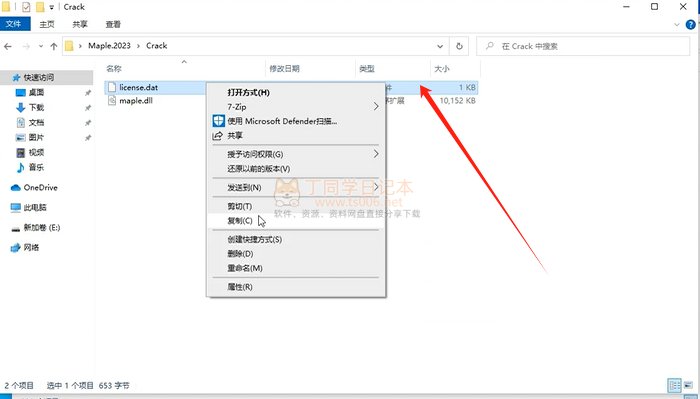Click the new folder quick access icon
700x399 pixels.
click(x=40, y=7)
